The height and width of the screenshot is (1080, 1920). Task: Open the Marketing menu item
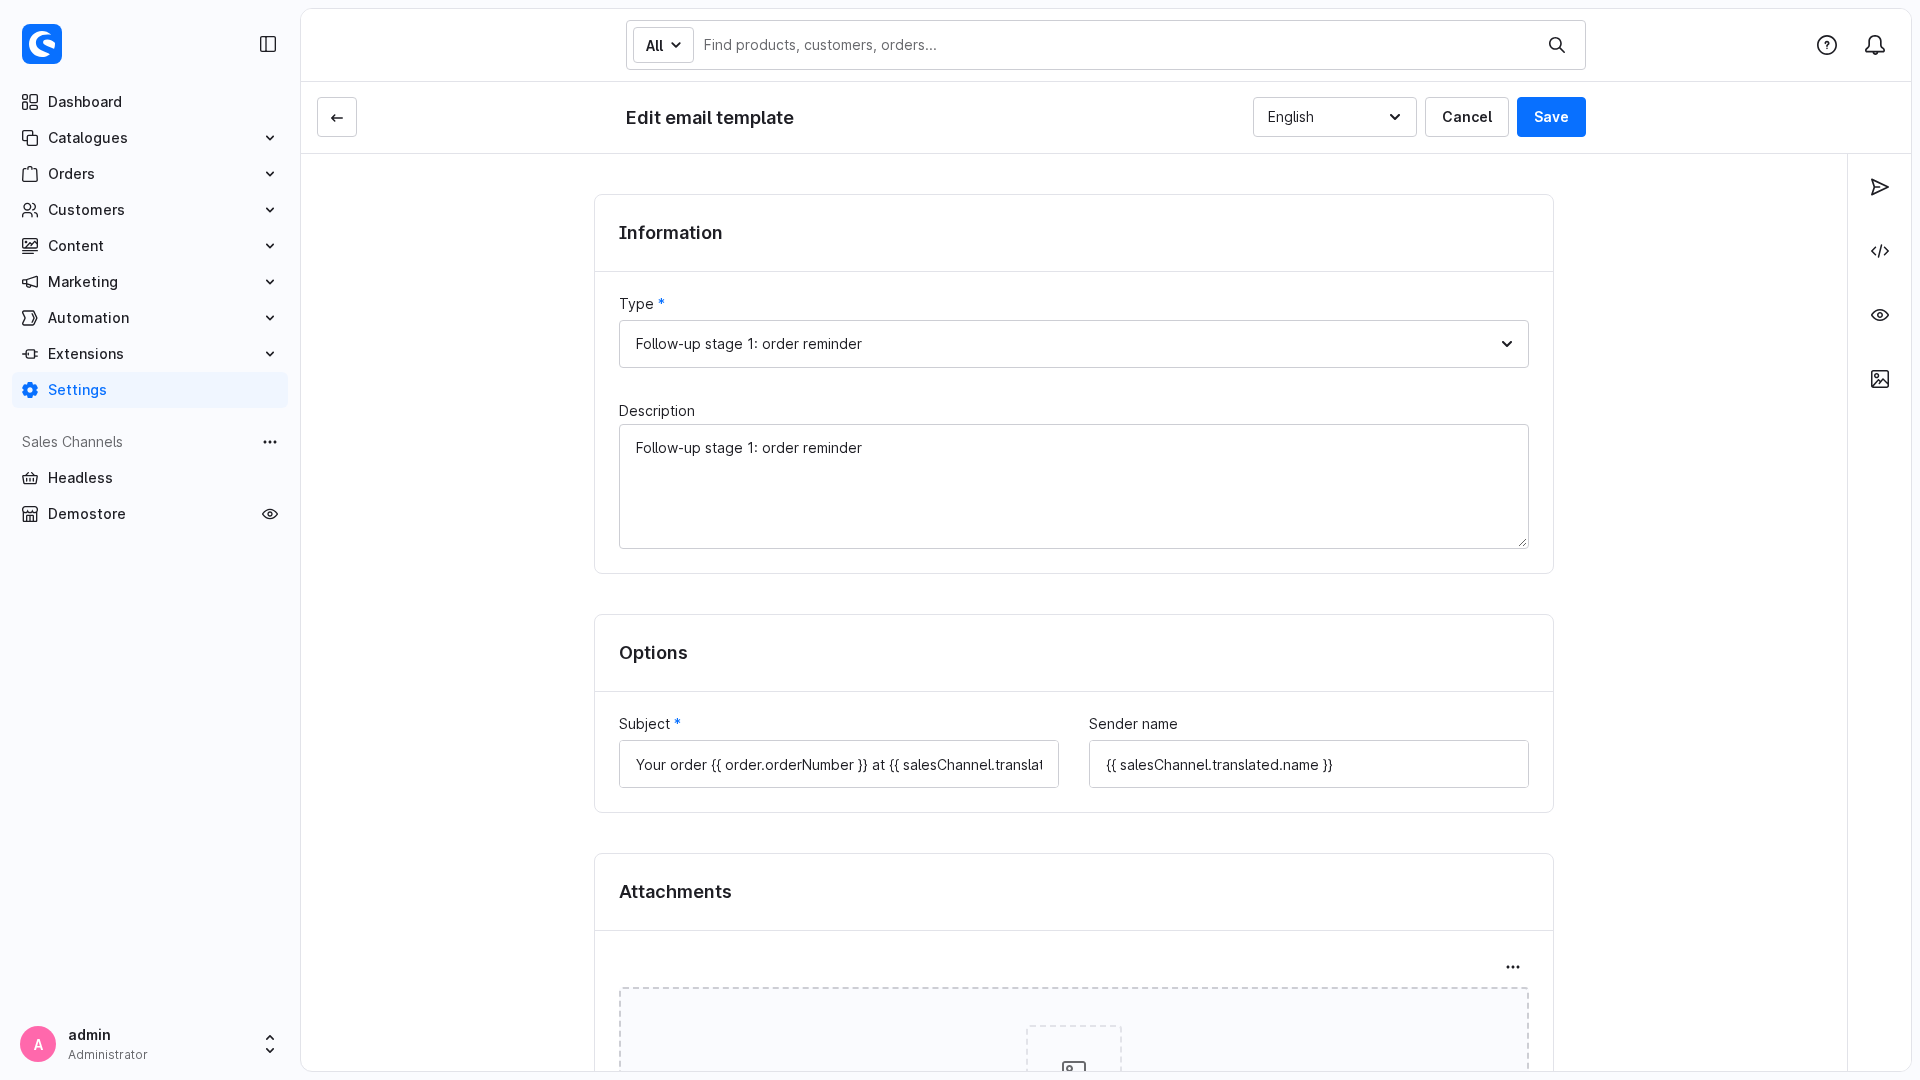click(150, 282)
